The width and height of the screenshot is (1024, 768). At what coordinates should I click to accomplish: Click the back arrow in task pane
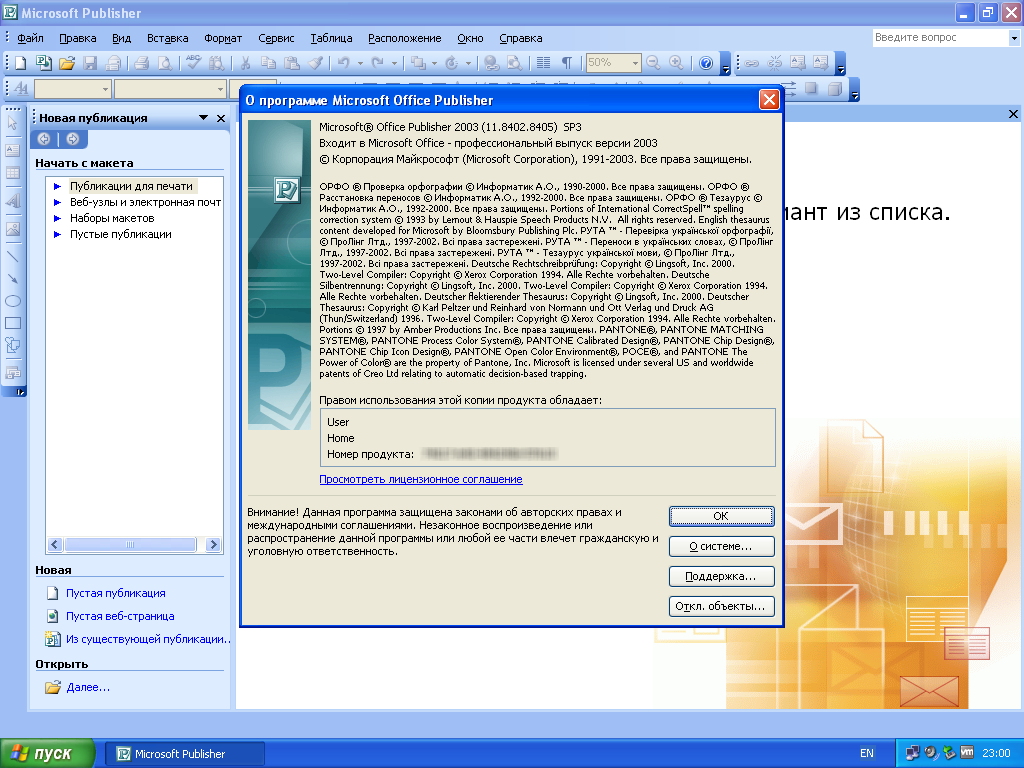pyautogui.click(x=44, y=139)
